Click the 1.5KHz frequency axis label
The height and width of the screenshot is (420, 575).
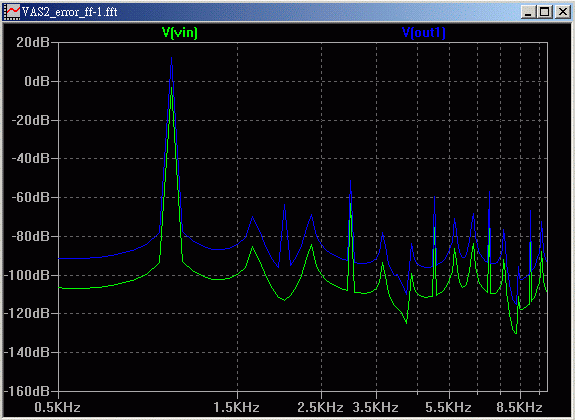click(x=237, y=407)
